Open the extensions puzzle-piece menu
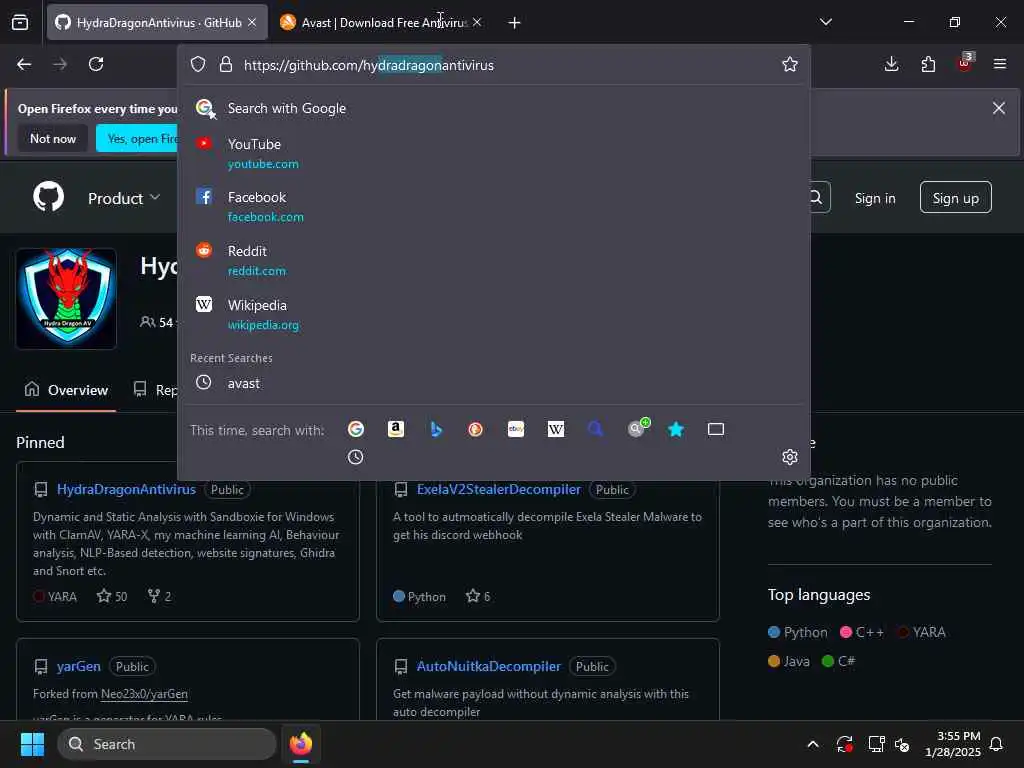Image resolution: width=1024 pixels, height=768 pixels. coord(928,64)
